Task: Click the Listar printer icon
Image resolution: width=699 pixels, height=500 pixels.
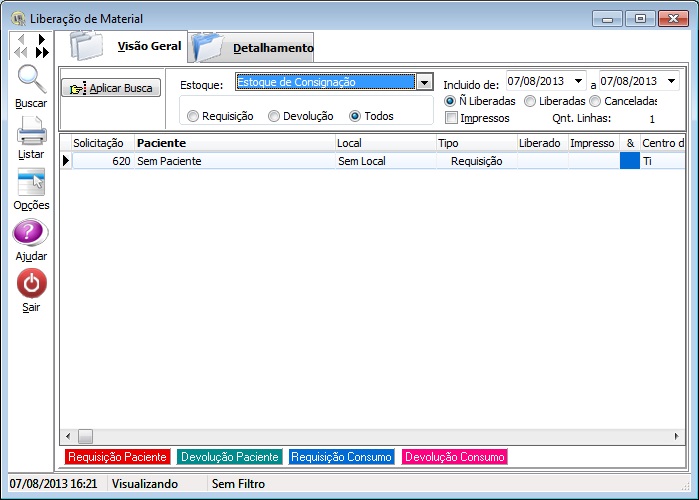Action: pos(31,132)
